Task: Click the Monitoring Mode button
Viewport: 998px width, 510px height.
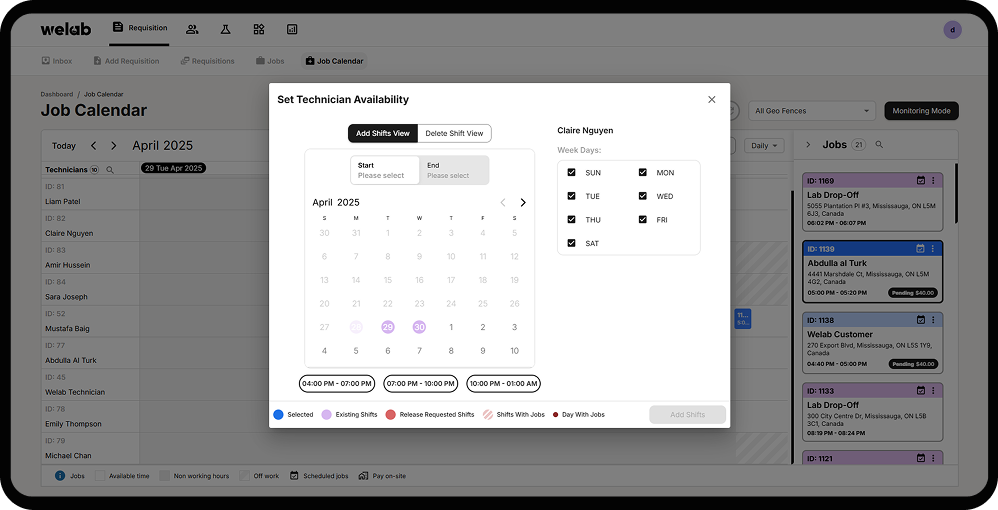Action: [x=921, y=111]
